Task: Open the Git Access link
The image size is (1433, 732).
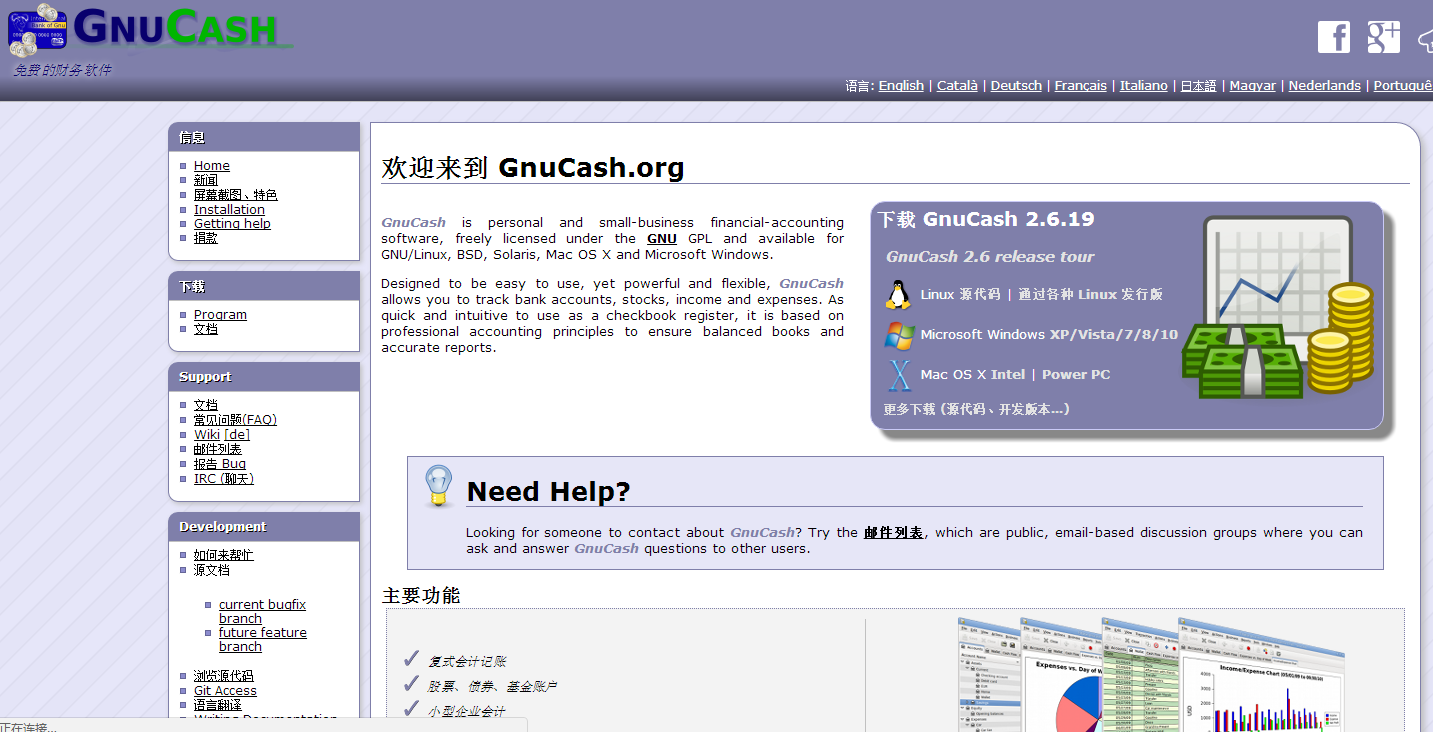Action: [x=225, y=691]
